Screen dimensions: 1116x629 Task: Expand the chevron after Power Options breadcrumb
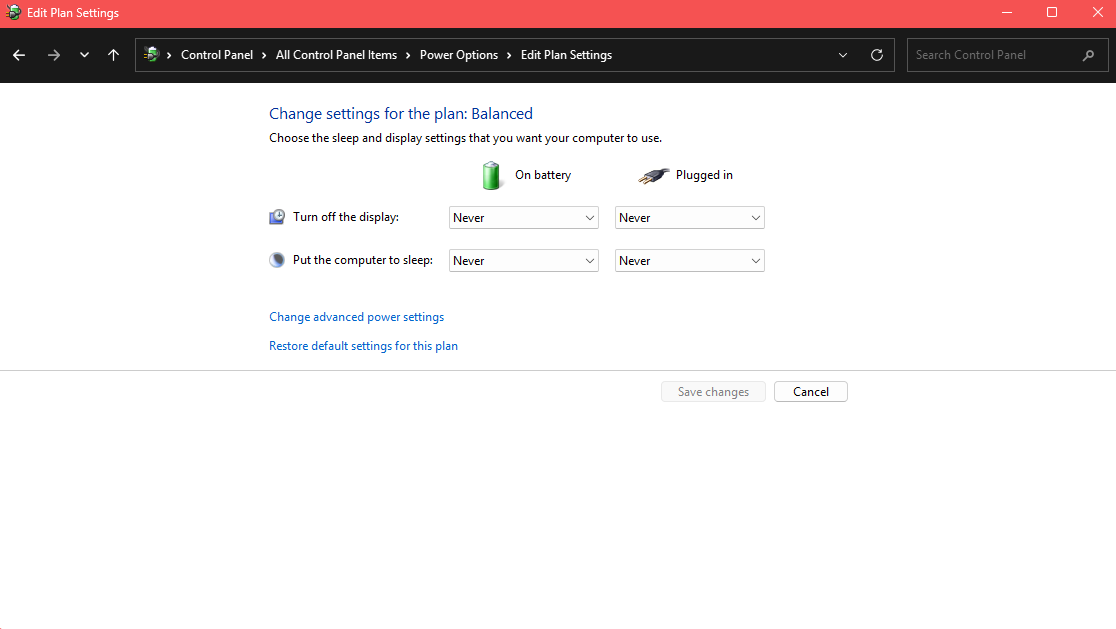(x=509, y=55)
